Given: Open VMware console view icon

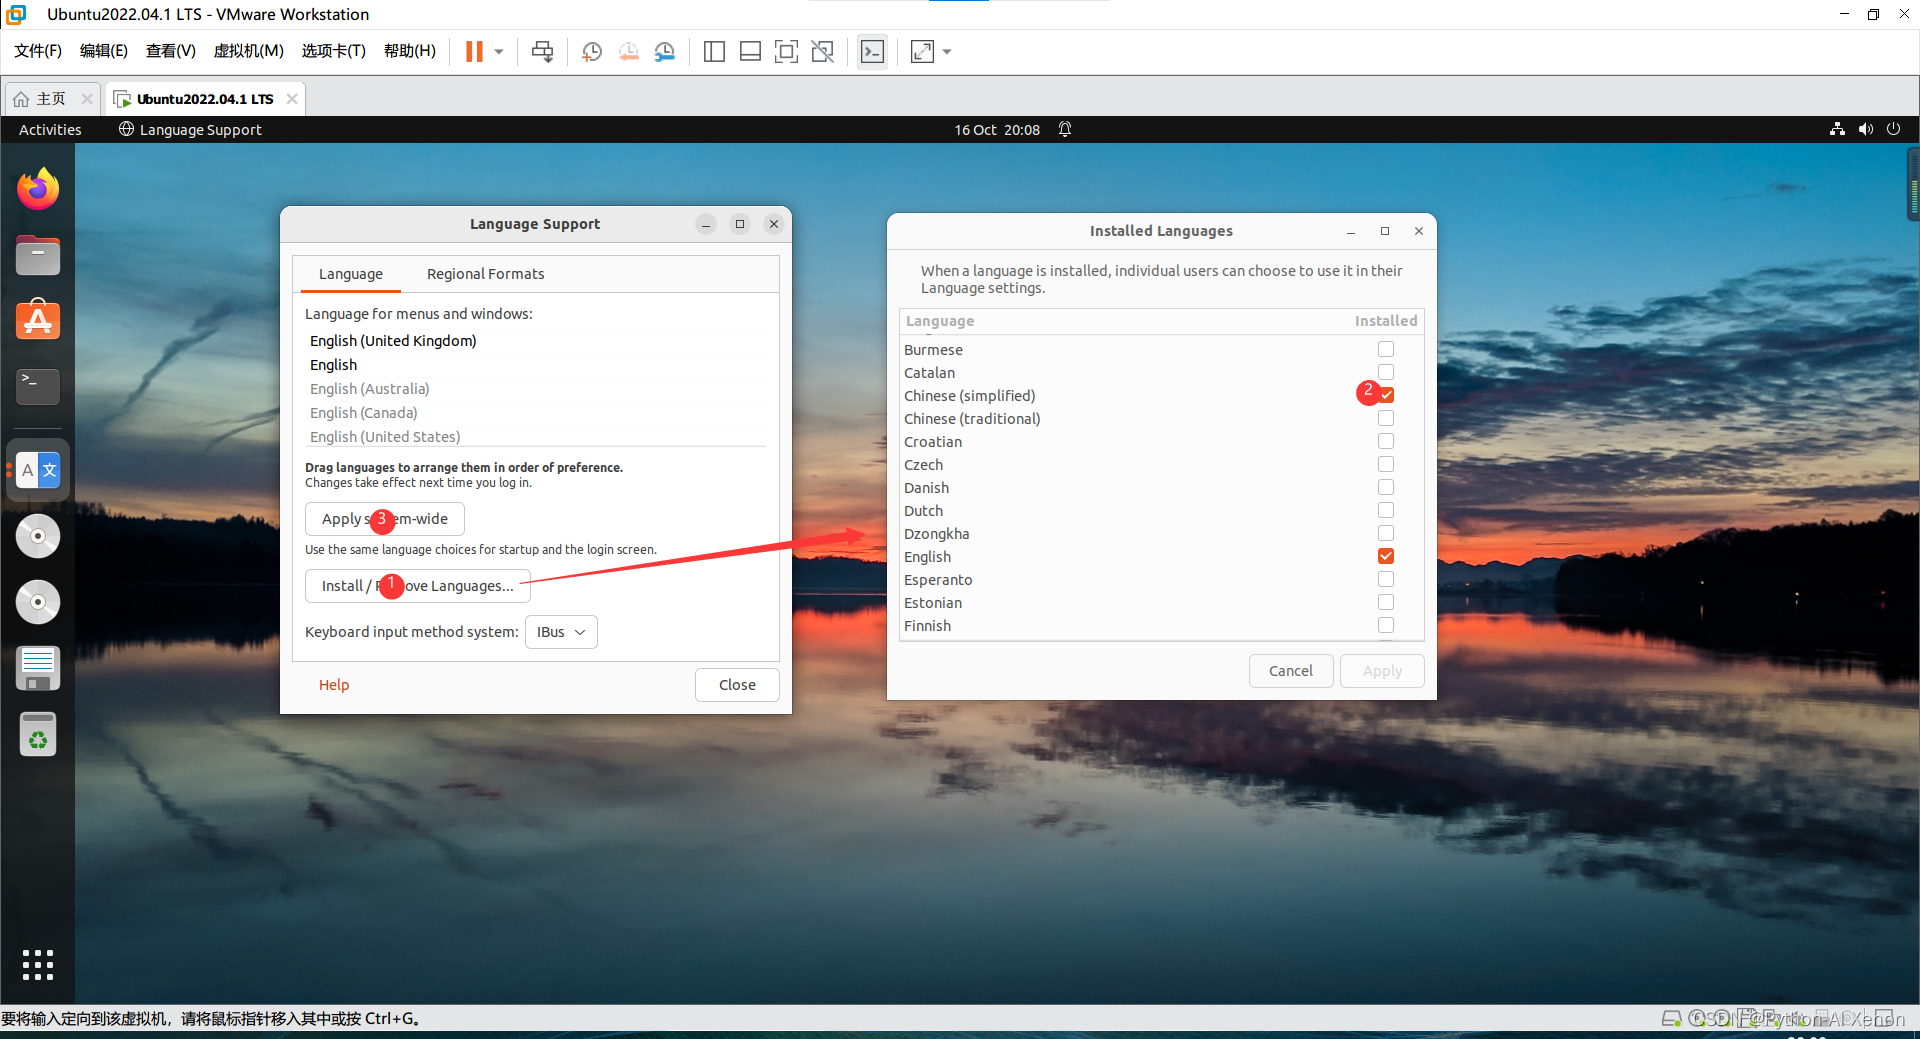Looking at the screenshot, I should click(x=872, y=52).
